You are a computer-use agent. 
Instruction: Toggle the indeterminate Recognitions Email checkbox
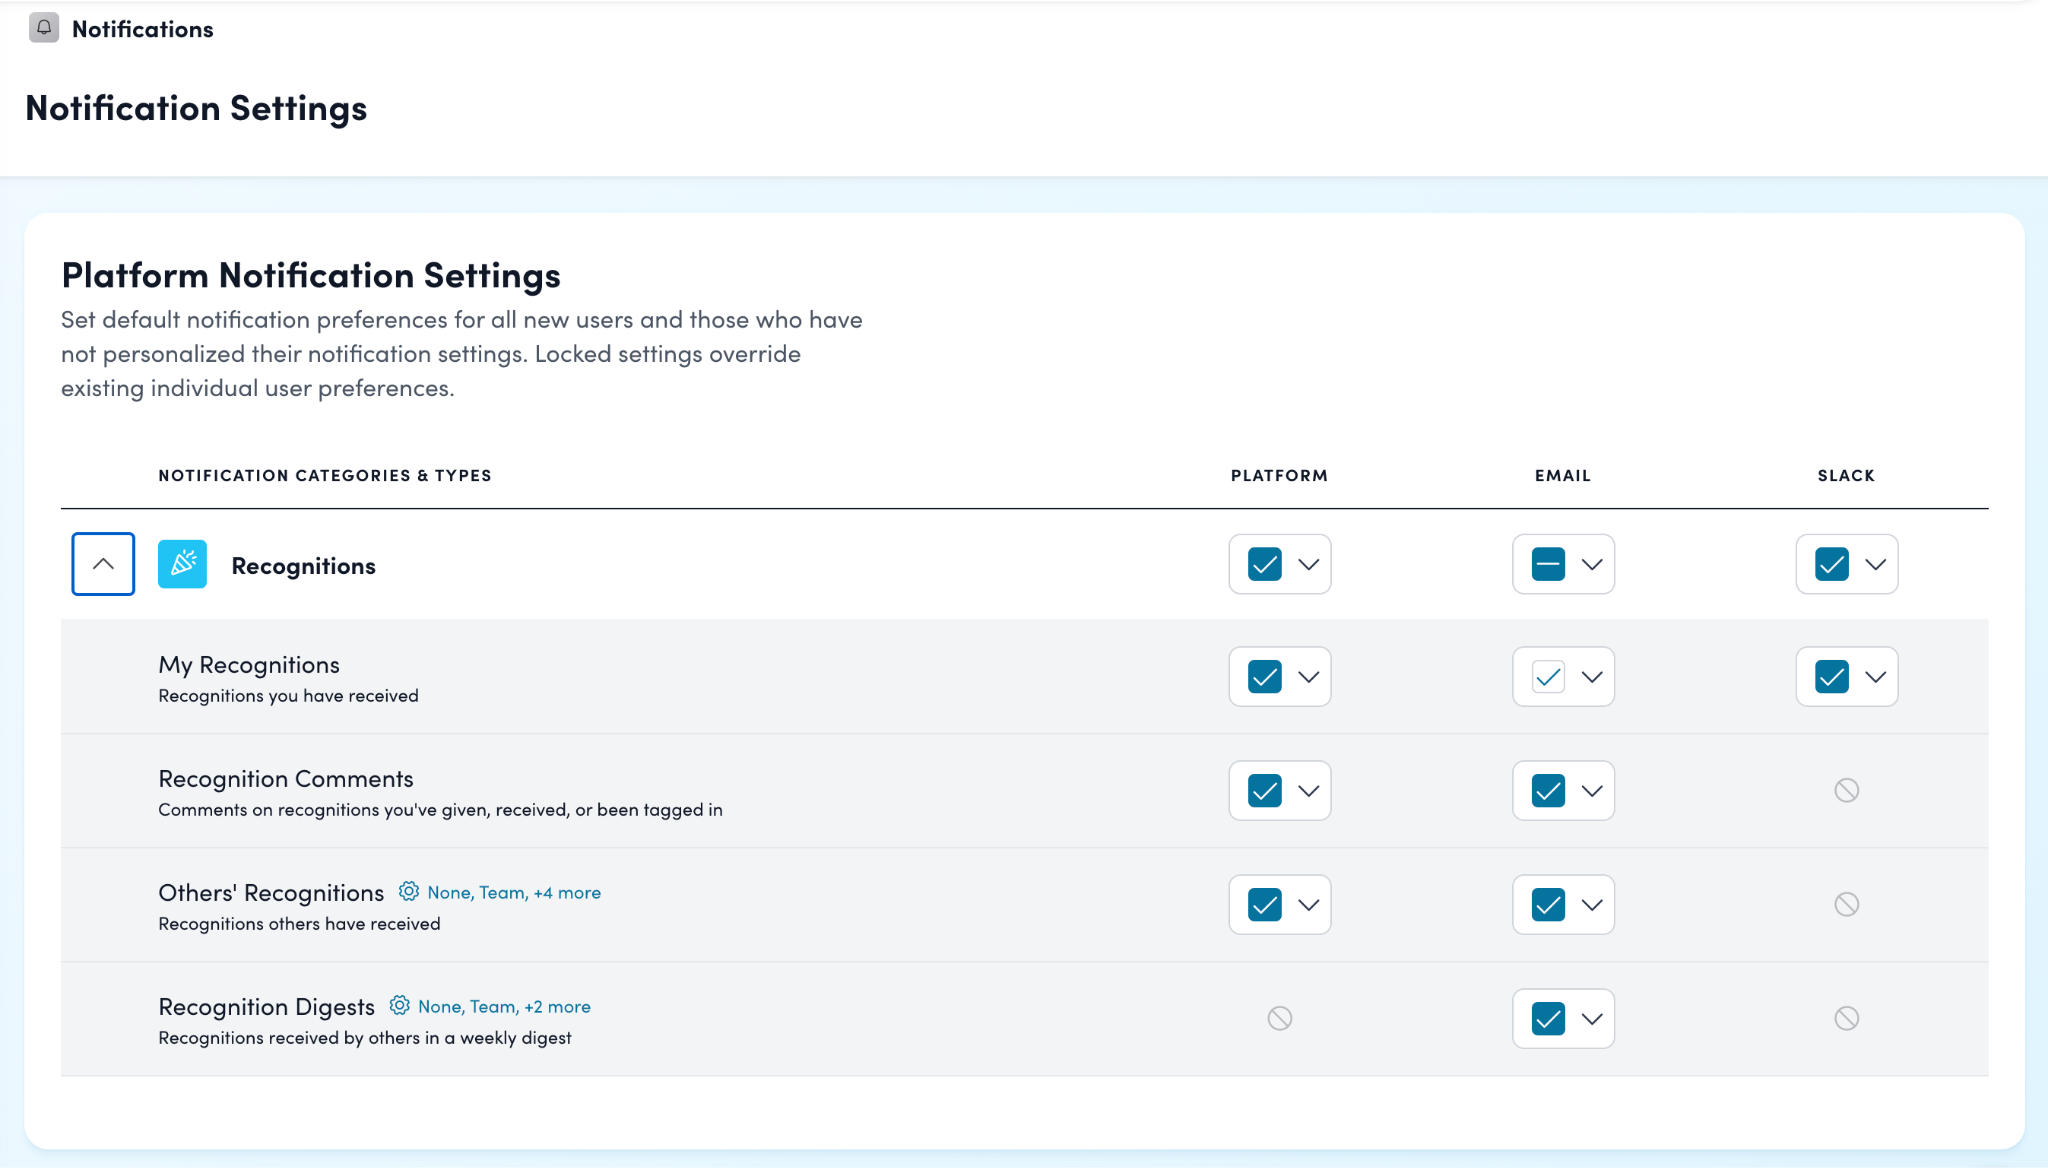[x=1547, y=564]
